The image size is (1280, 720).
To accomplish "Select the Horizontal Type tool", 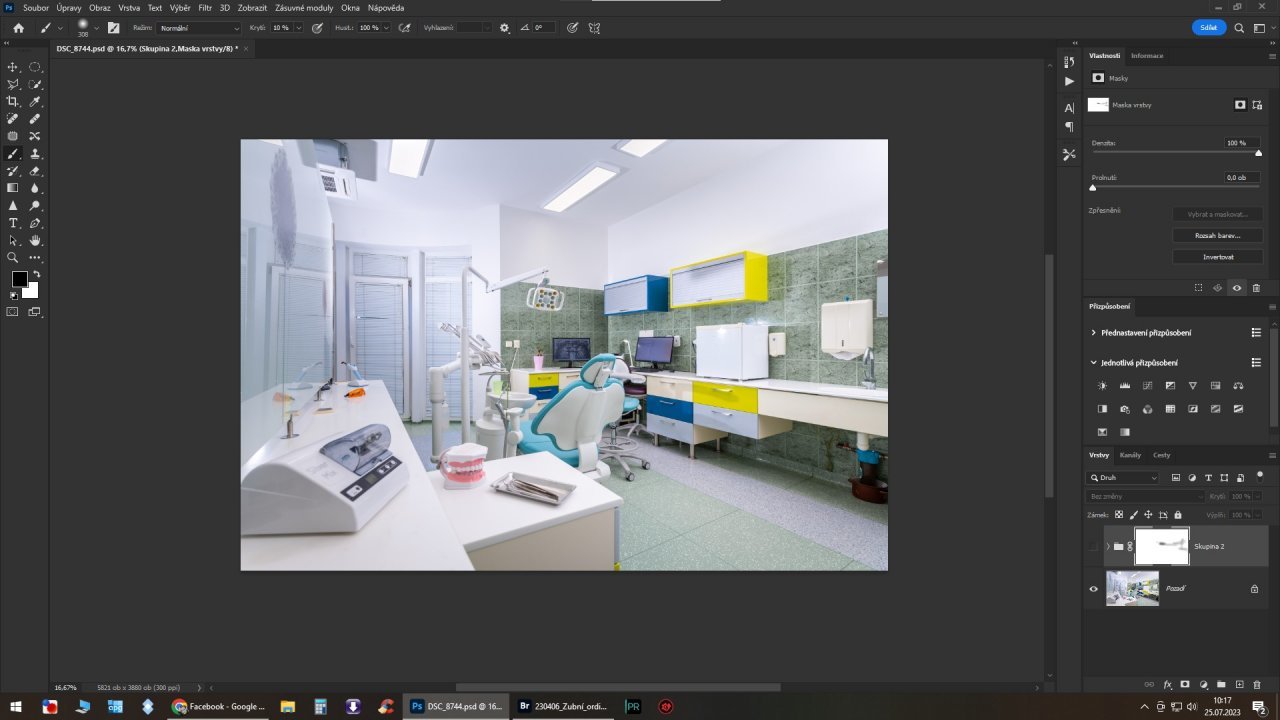I will [13, 223].
